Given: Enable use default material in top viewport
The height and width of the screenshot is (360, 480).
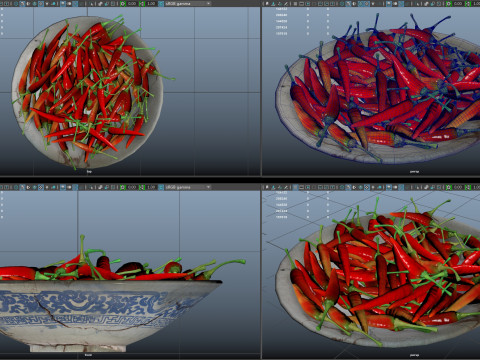Looking at the screenshot, I should coord(28,4).
